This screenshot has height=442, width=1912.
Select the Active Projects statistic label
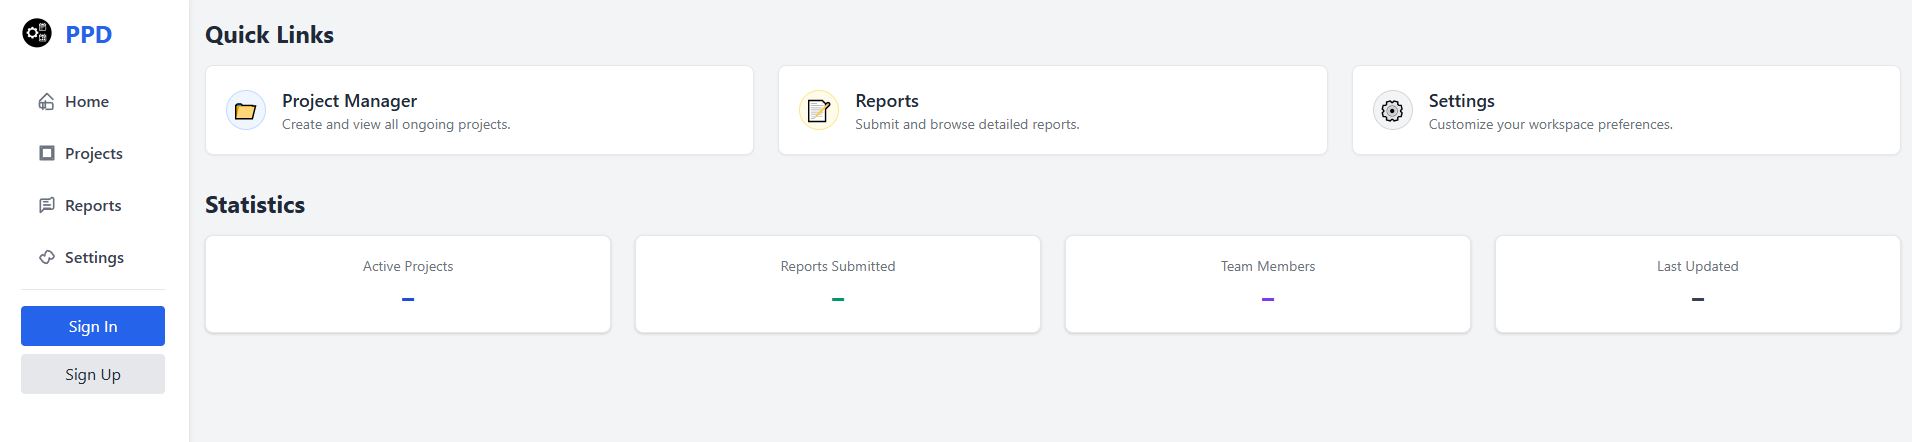point(408,266)
